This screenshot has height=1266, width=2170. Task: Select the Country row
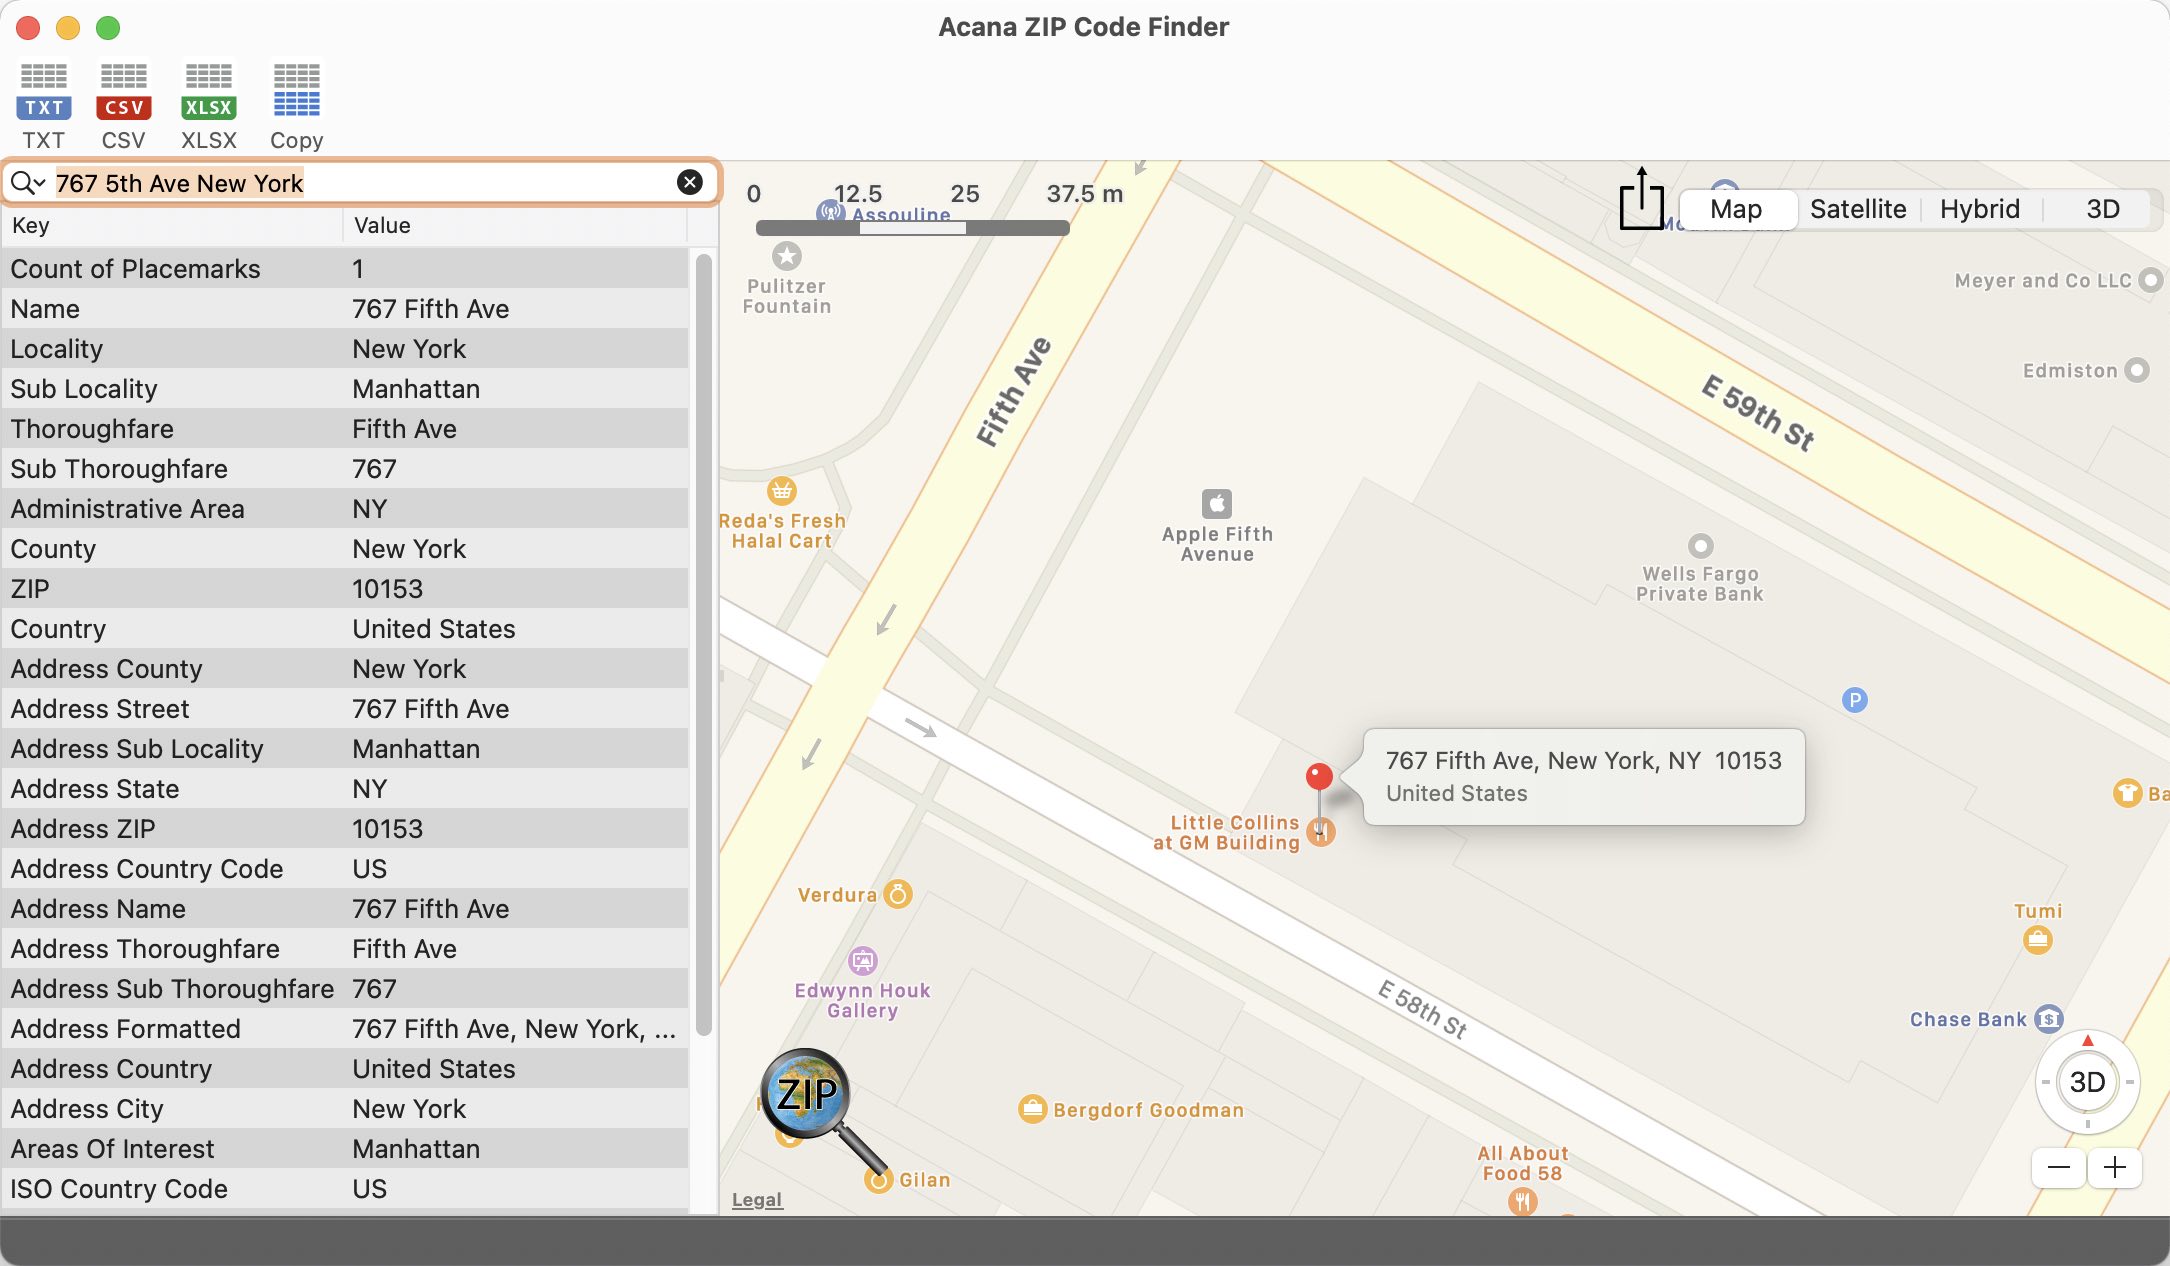[x=345, y=629]
